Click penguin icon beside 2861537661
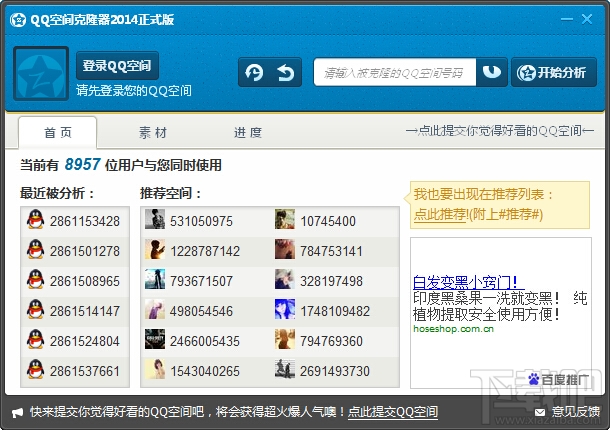This screenshot has height=430, width=610. pyautogui.click(x=35, y=369)
